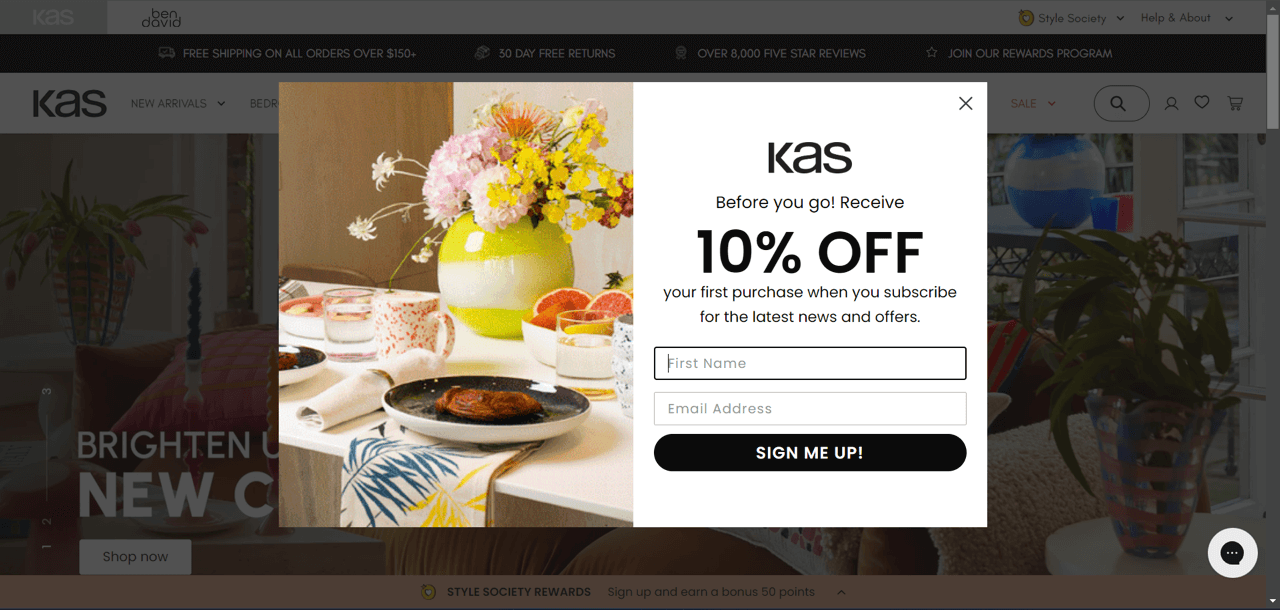This screenshot has width=1280, height=610.
Task: Go to KAS home logo in navigation
Action: click(69, 103)
